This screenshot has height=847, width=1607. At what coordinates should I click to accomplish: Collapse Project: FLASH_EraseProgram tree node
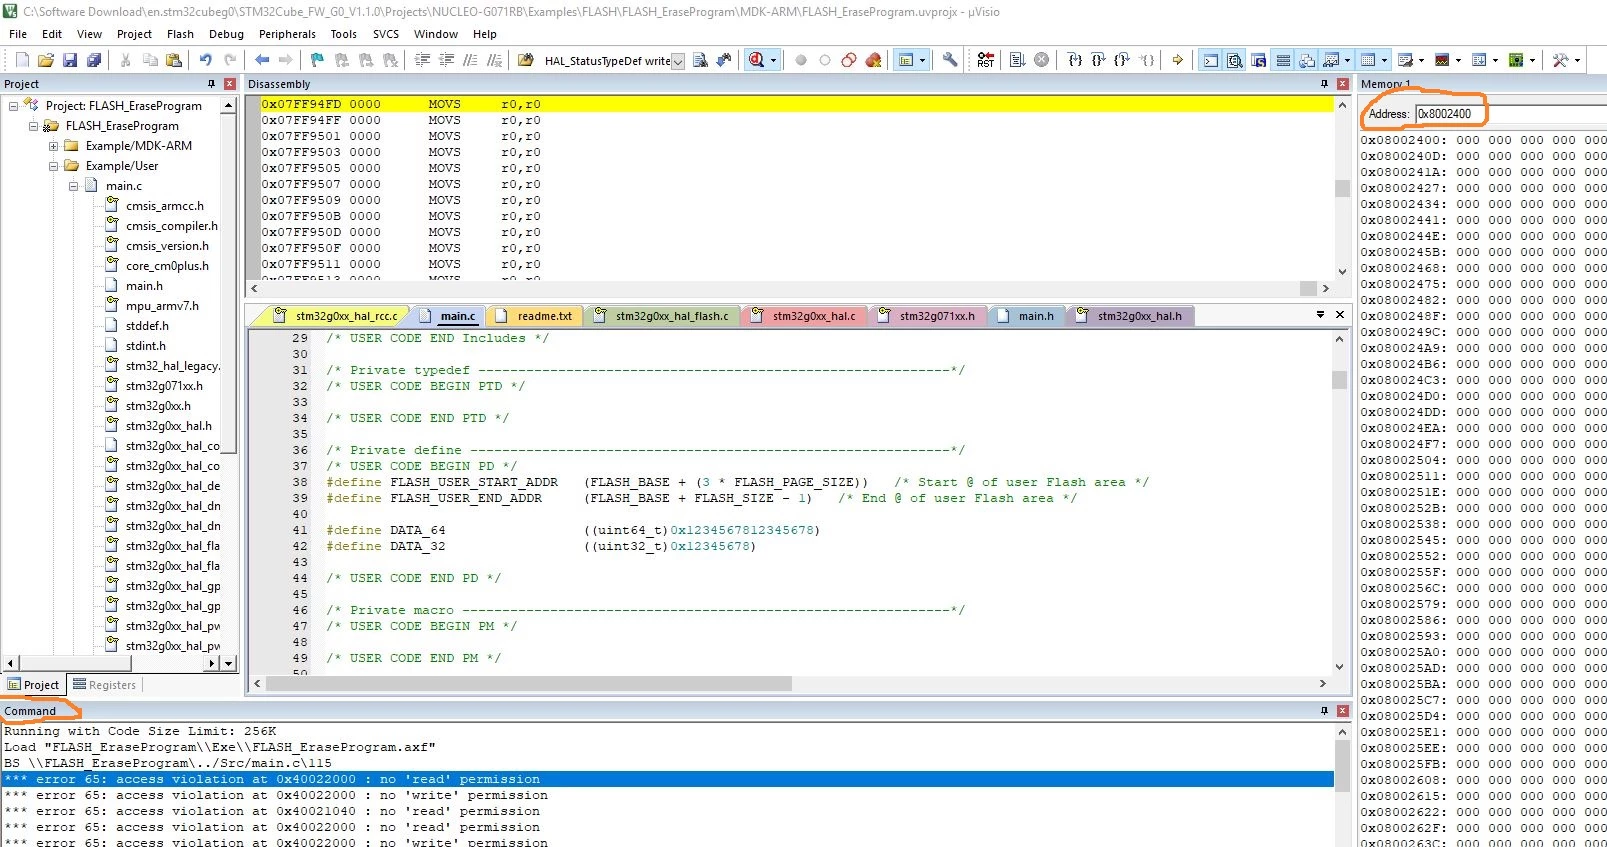point(13,105)
